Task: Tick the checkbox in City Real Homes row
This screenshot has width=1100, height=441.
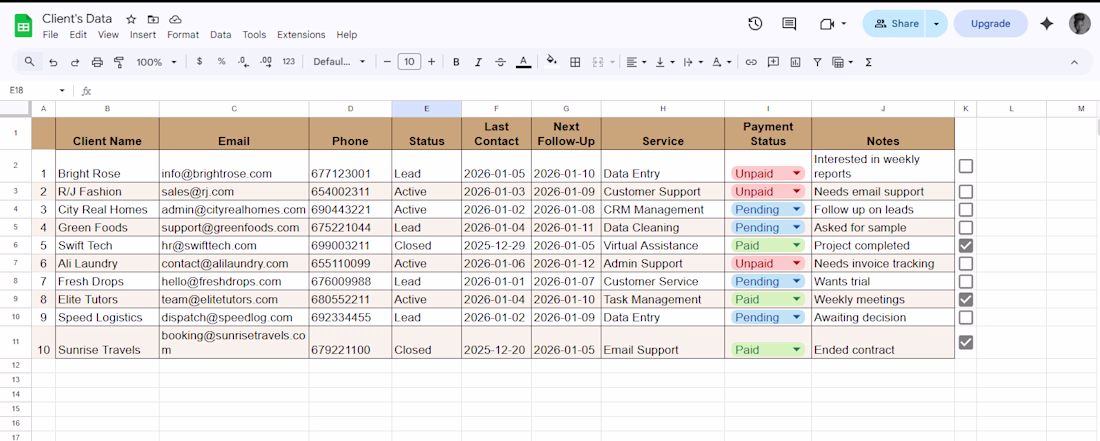Action: (966, 210)
